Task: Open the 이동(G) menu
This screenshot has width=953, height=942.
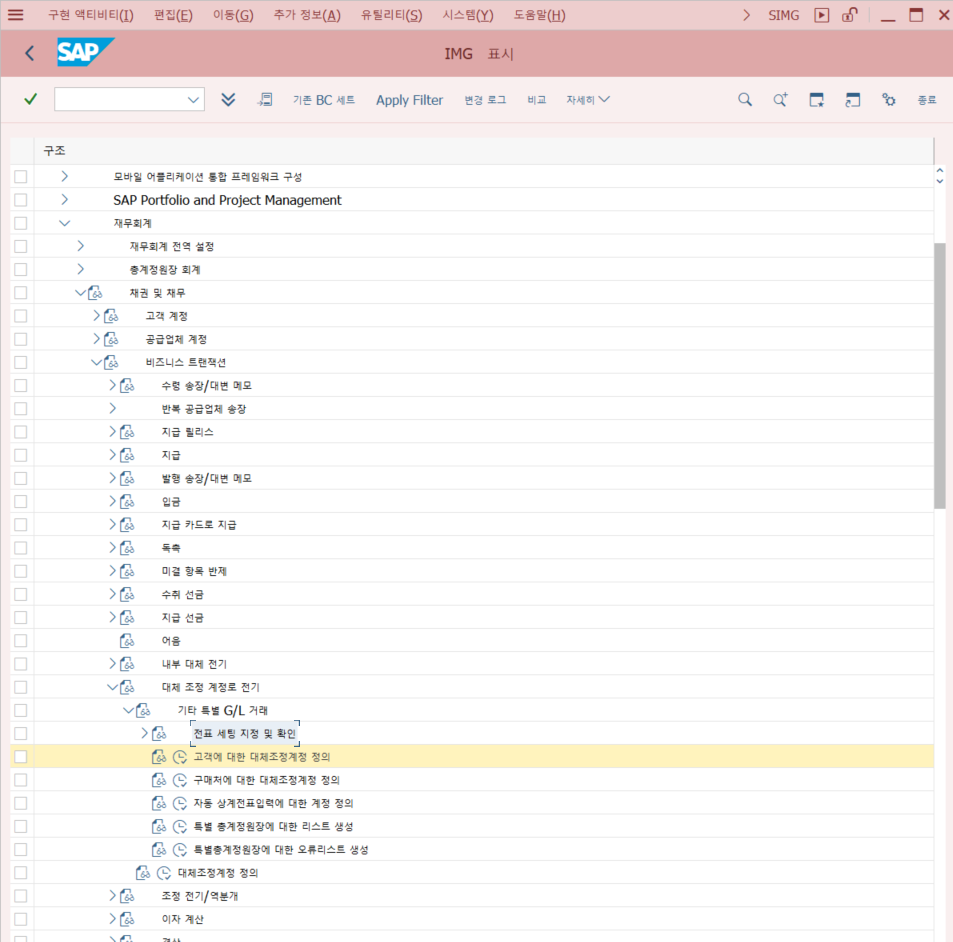Action: (x=233, y=15)
